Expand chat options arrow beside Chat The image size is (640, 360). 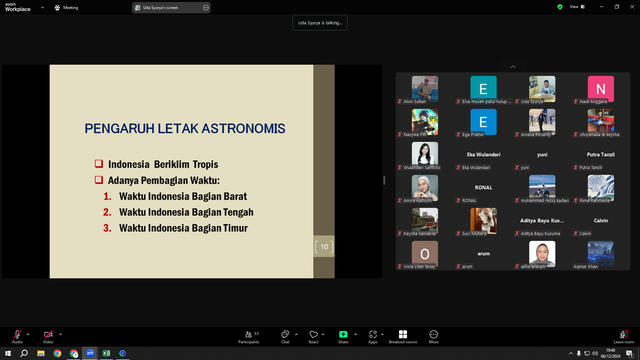click(x=296, y=334)
